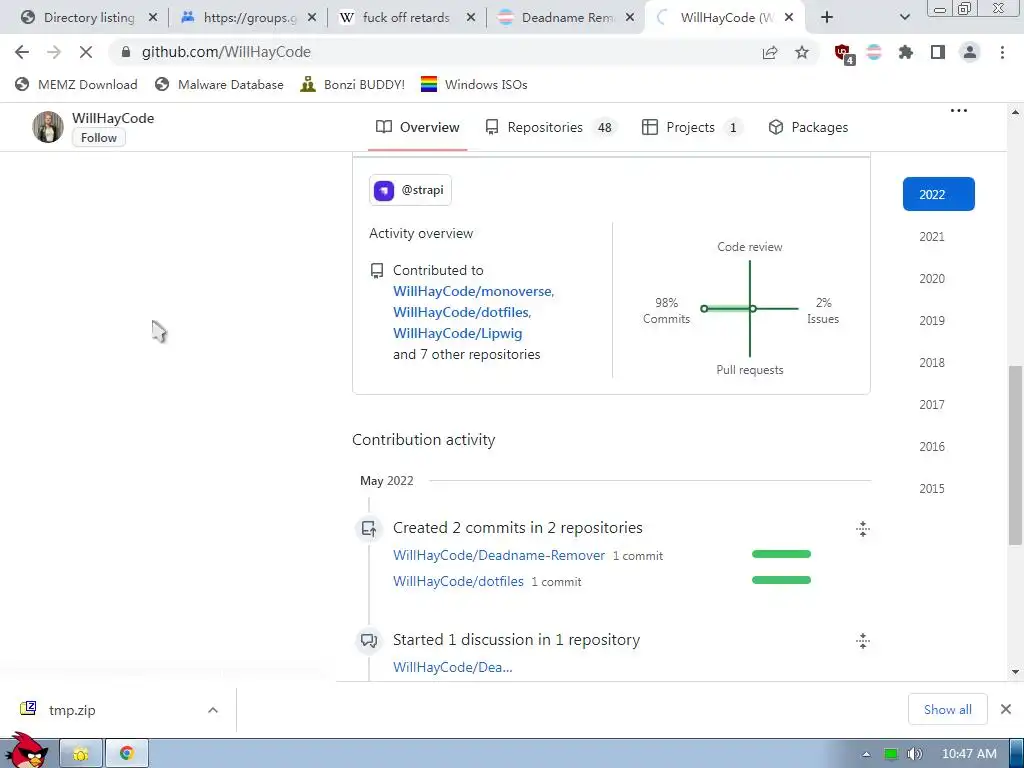Share this page via the share icon
The width and height of the screenshot is (1024, 768).
click(x=770, y=52)
